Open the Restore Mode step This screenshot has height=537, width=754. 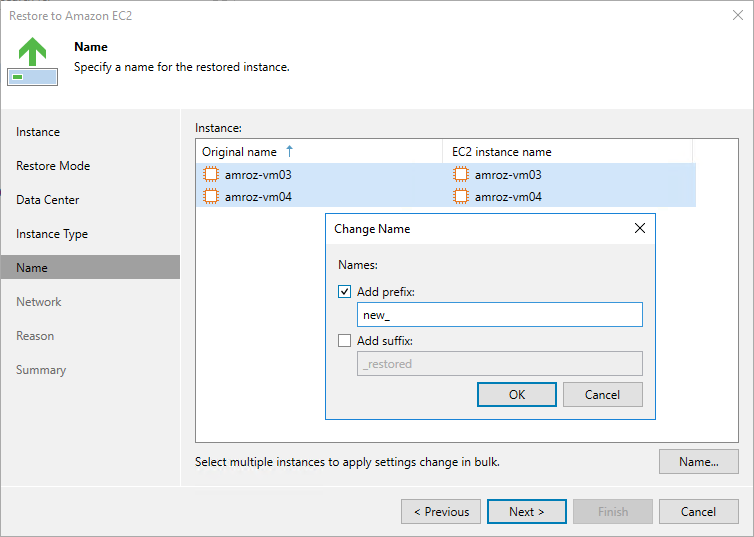coord(53,166)
